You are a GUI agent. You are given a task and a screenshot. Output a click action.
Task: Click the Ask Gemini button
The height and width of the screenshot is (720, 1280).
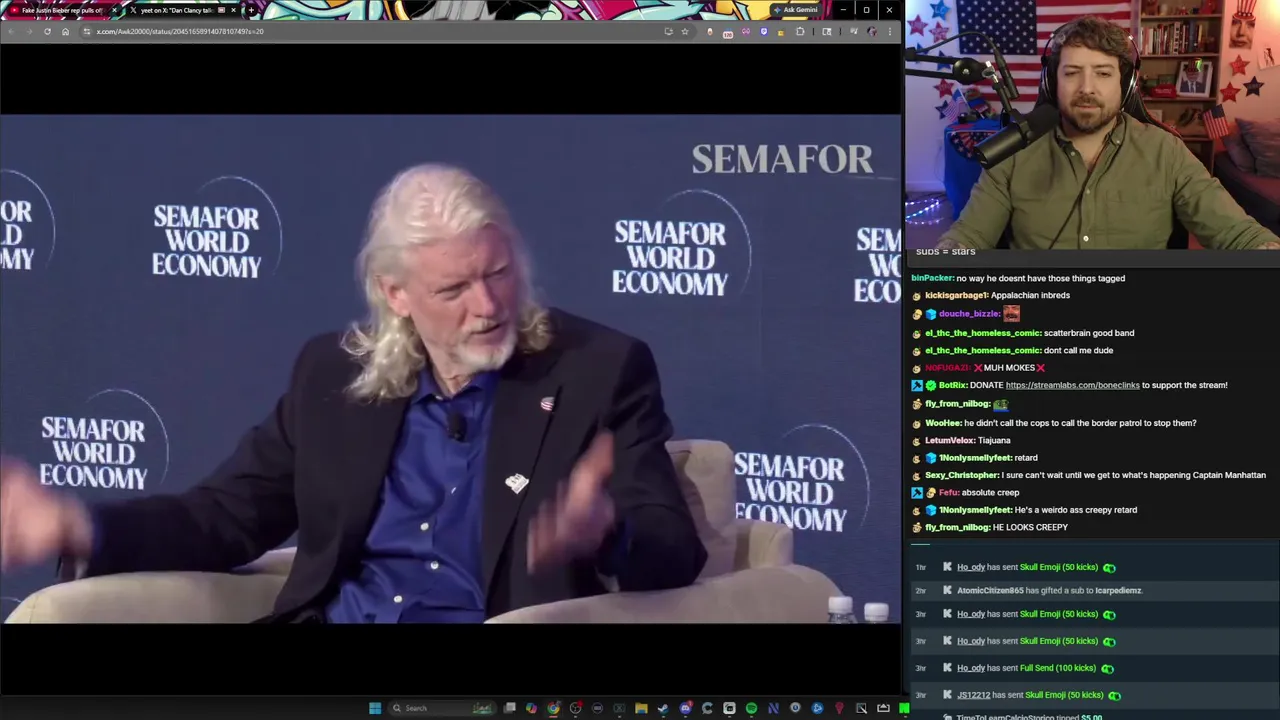(795, 10)
